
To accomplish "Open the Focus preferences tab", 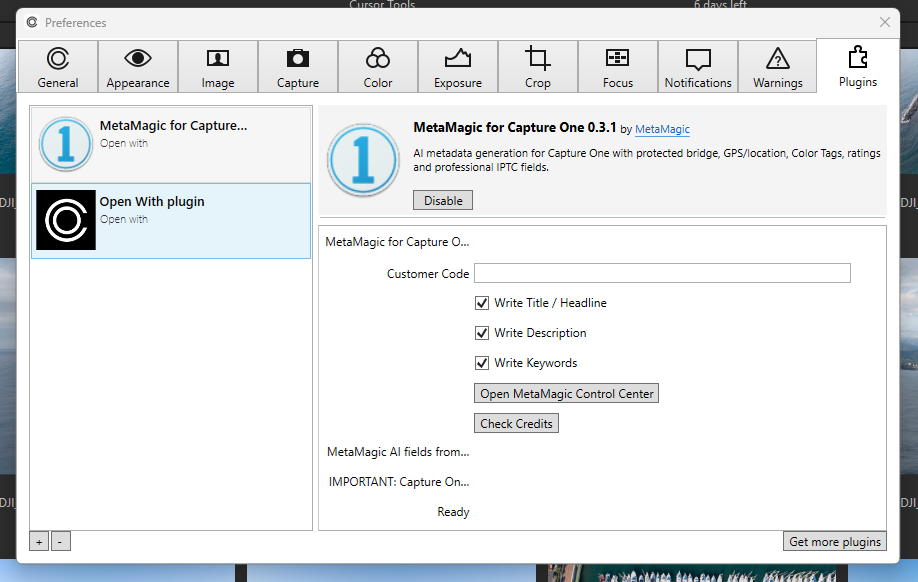I will coord(618,67).
